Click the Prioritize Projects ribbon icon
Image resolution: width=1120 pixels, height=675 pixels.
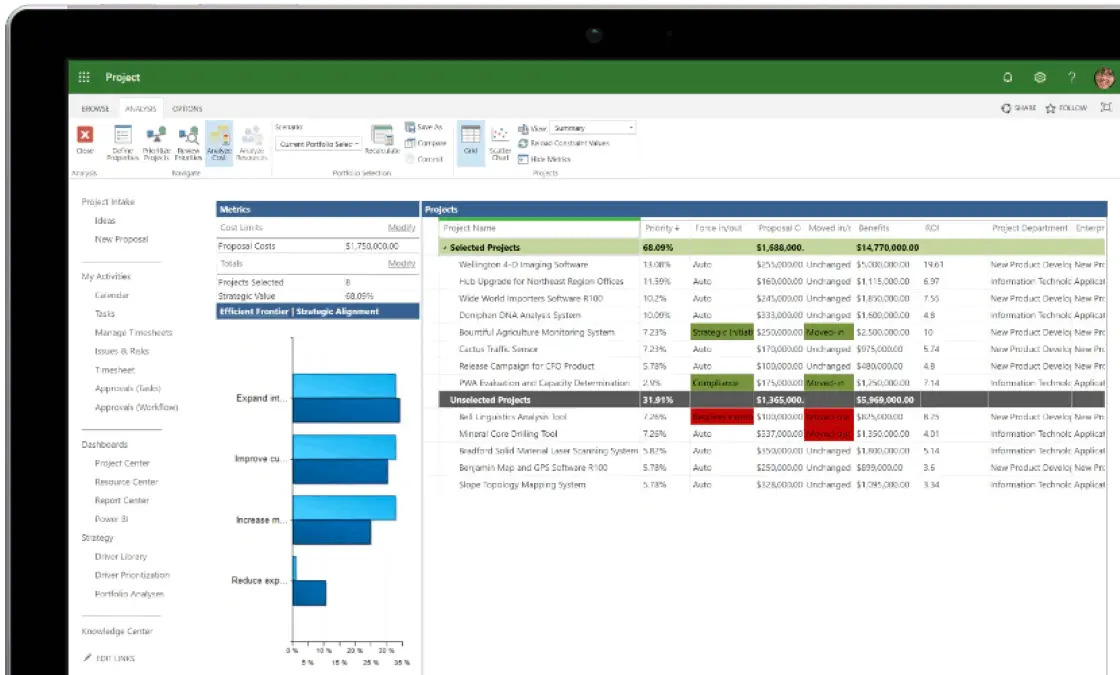(156, 135)
